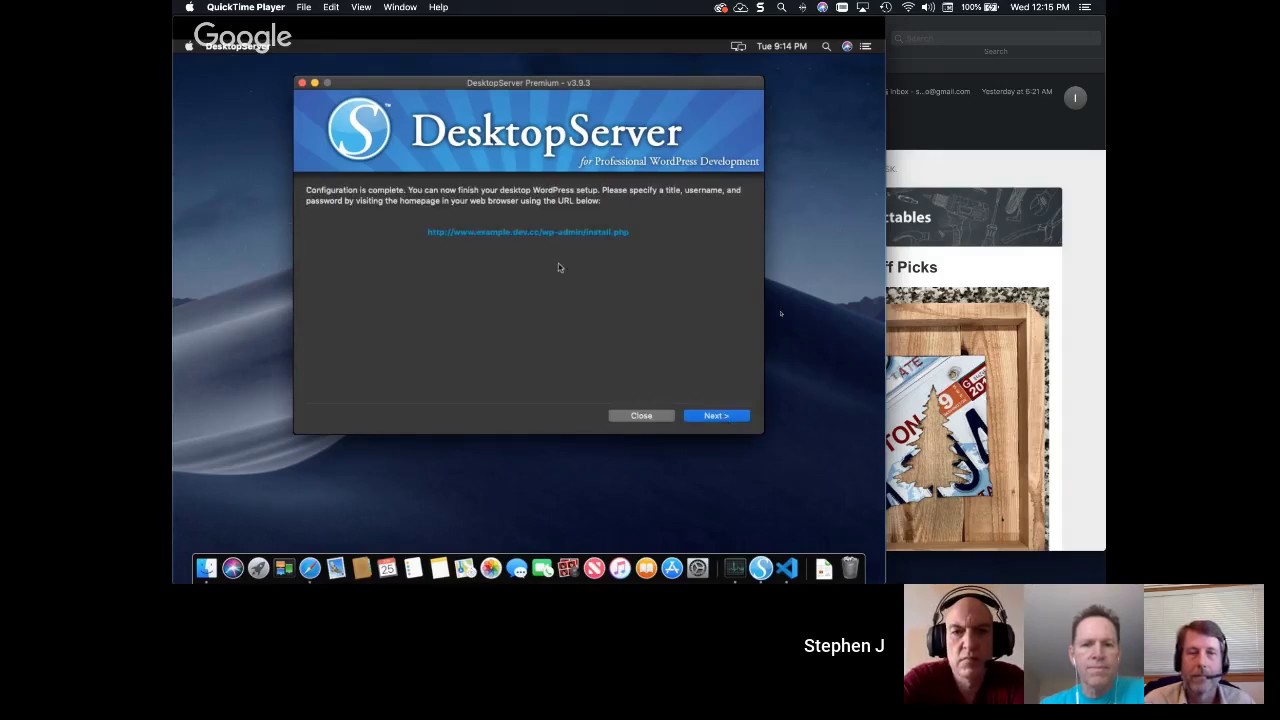Open System Preferences from the dock
The width and height of the screenshot is (1280, 720).
click(698, 569)
